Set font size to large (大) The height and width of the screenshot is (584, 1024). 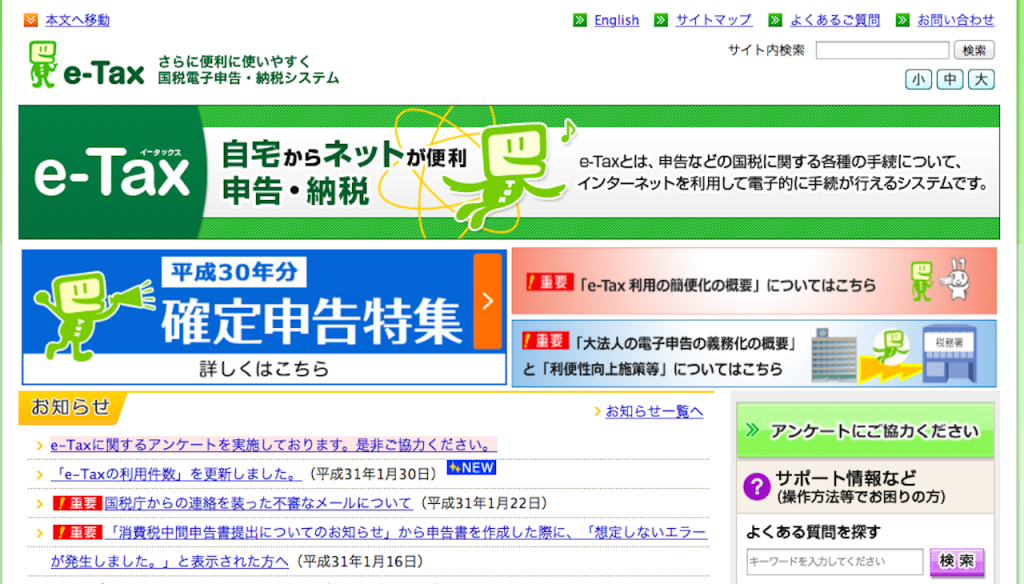pyautogui.click(x=982, y=79)
